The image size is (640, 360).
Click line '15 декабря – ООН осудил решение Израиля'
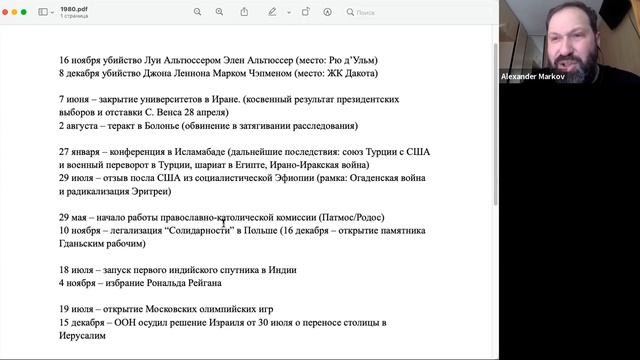(x=223, y=322)
